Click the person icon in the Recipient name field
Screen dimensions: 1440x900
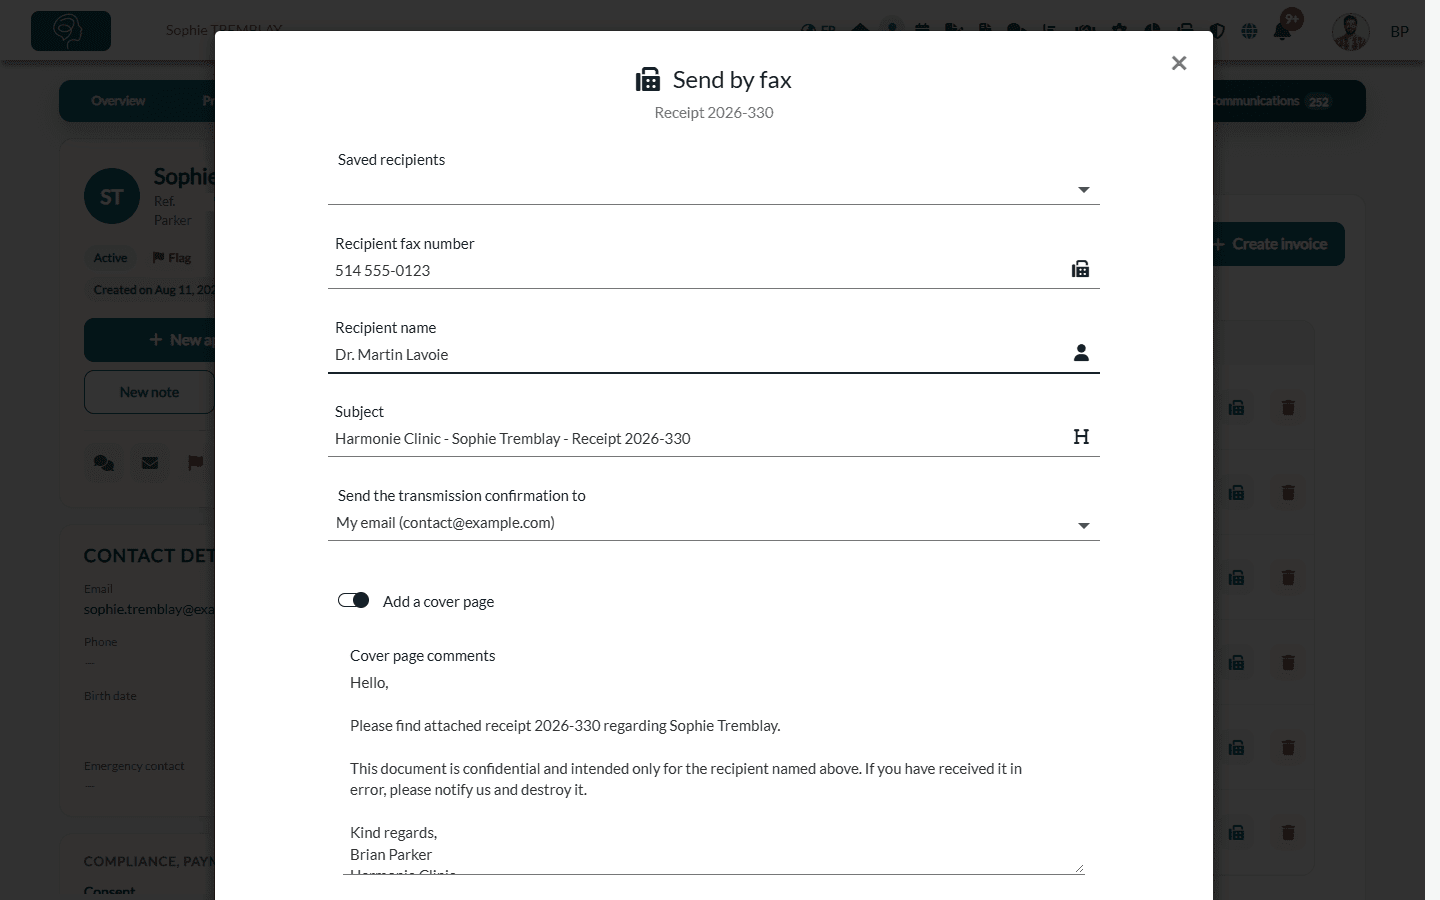coord(1081,353)
